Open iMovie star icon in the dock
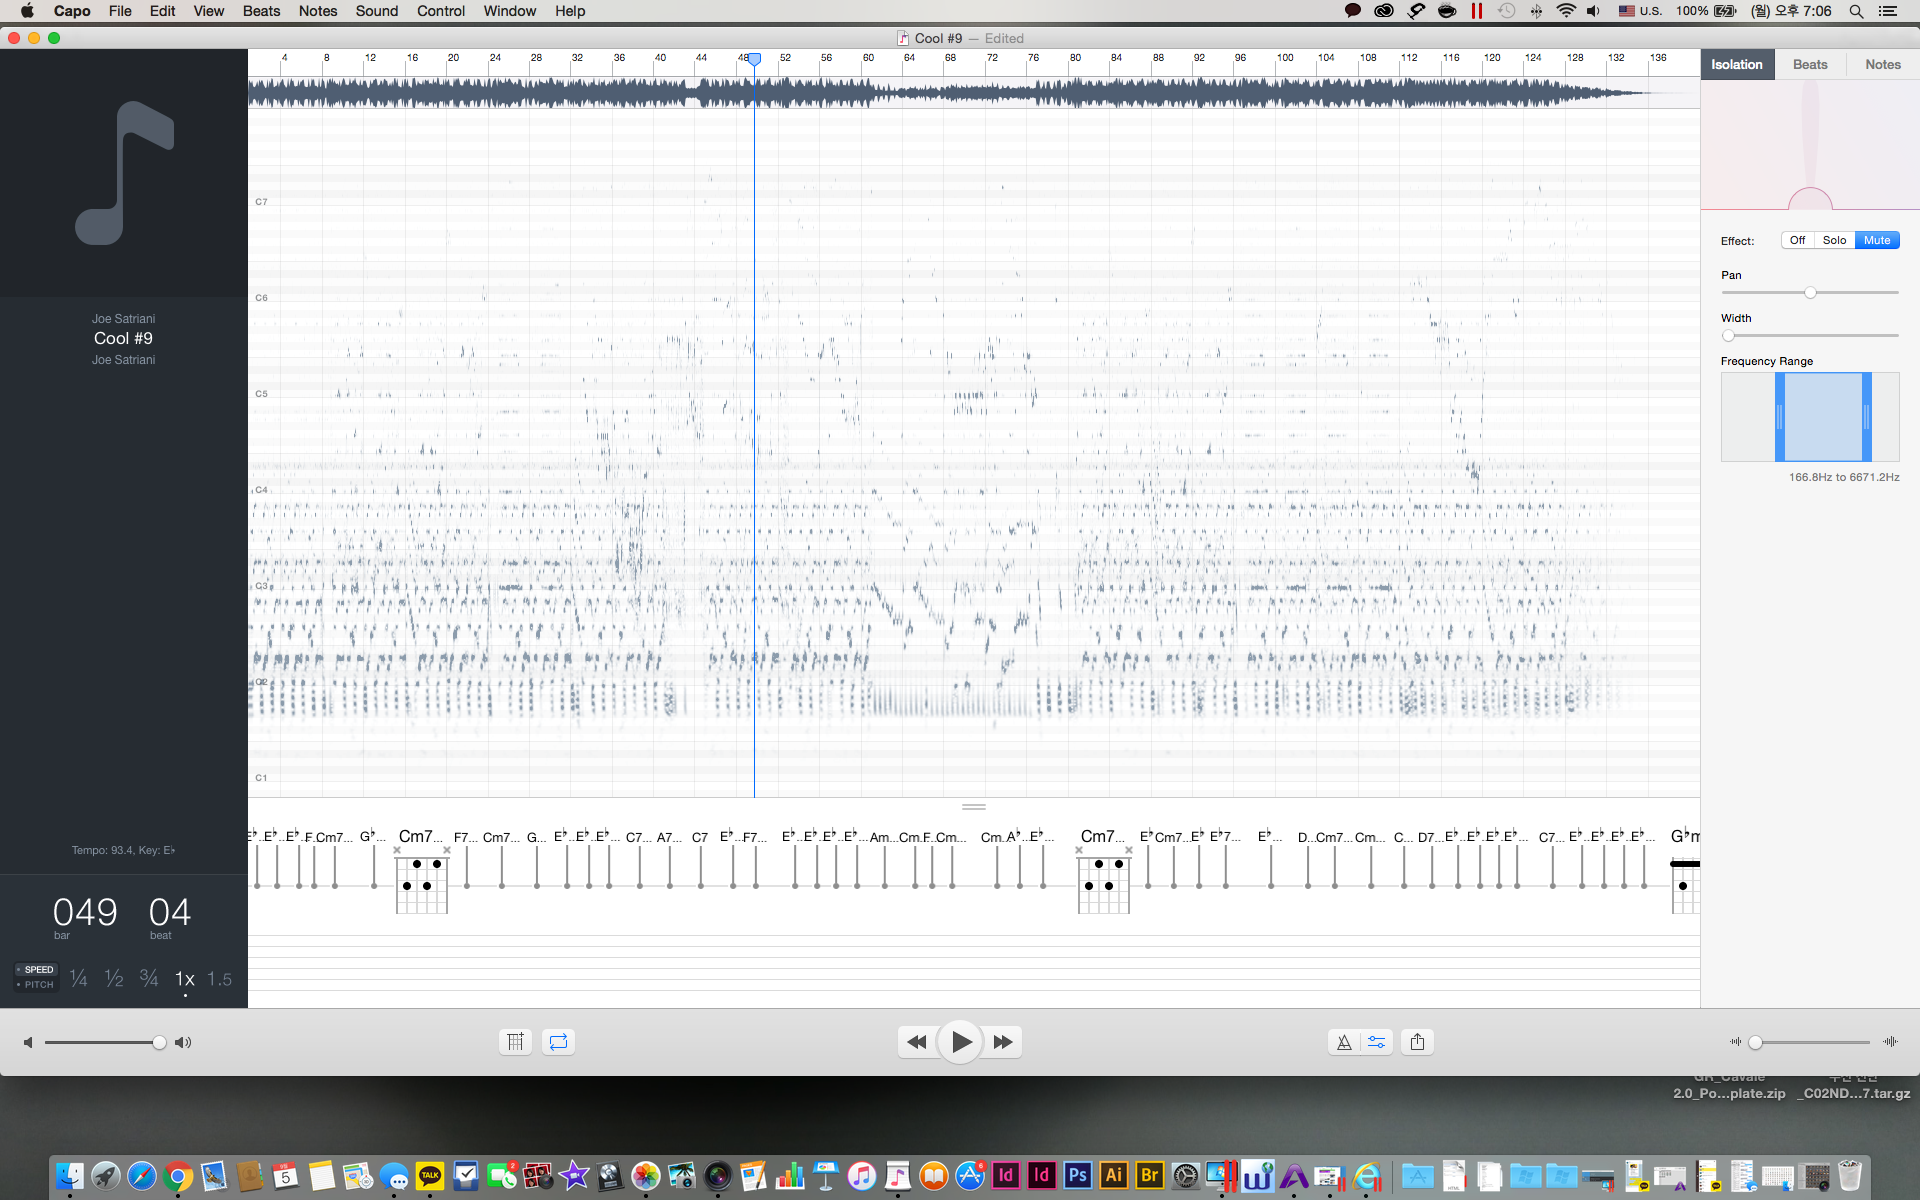The height and width of the screenshot is (1200, 1920). point(574,1176)
